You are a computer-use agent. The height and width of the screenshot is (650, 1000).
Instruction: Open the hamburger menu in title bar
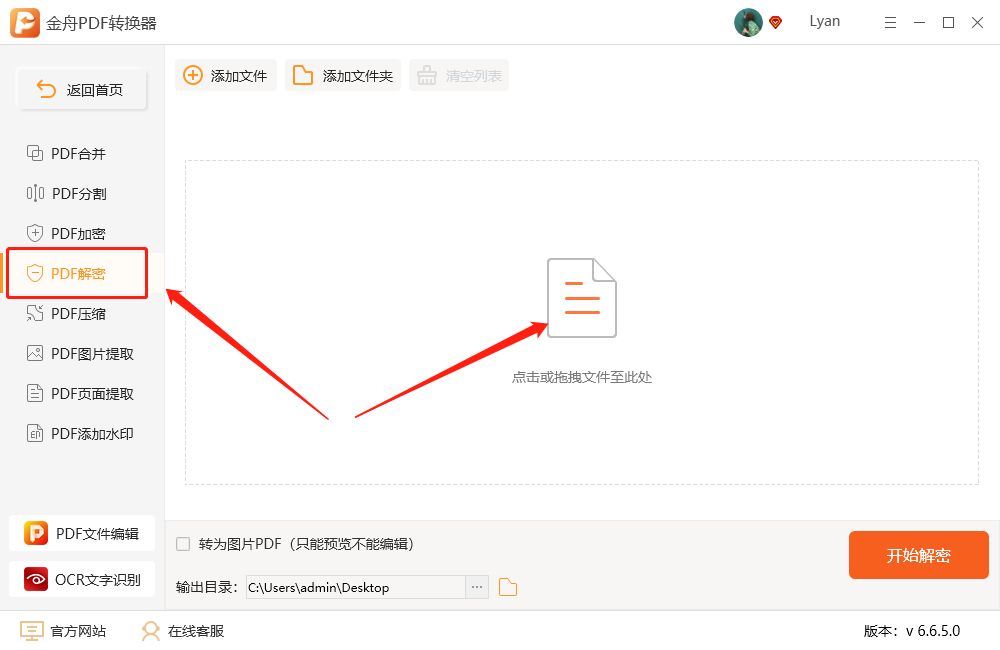point(890,23)
